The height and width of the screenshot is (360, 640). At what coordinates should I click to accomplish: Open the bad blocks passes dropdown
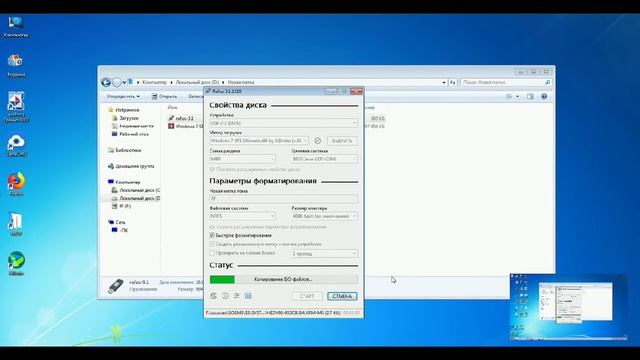(x=324, y=253)
